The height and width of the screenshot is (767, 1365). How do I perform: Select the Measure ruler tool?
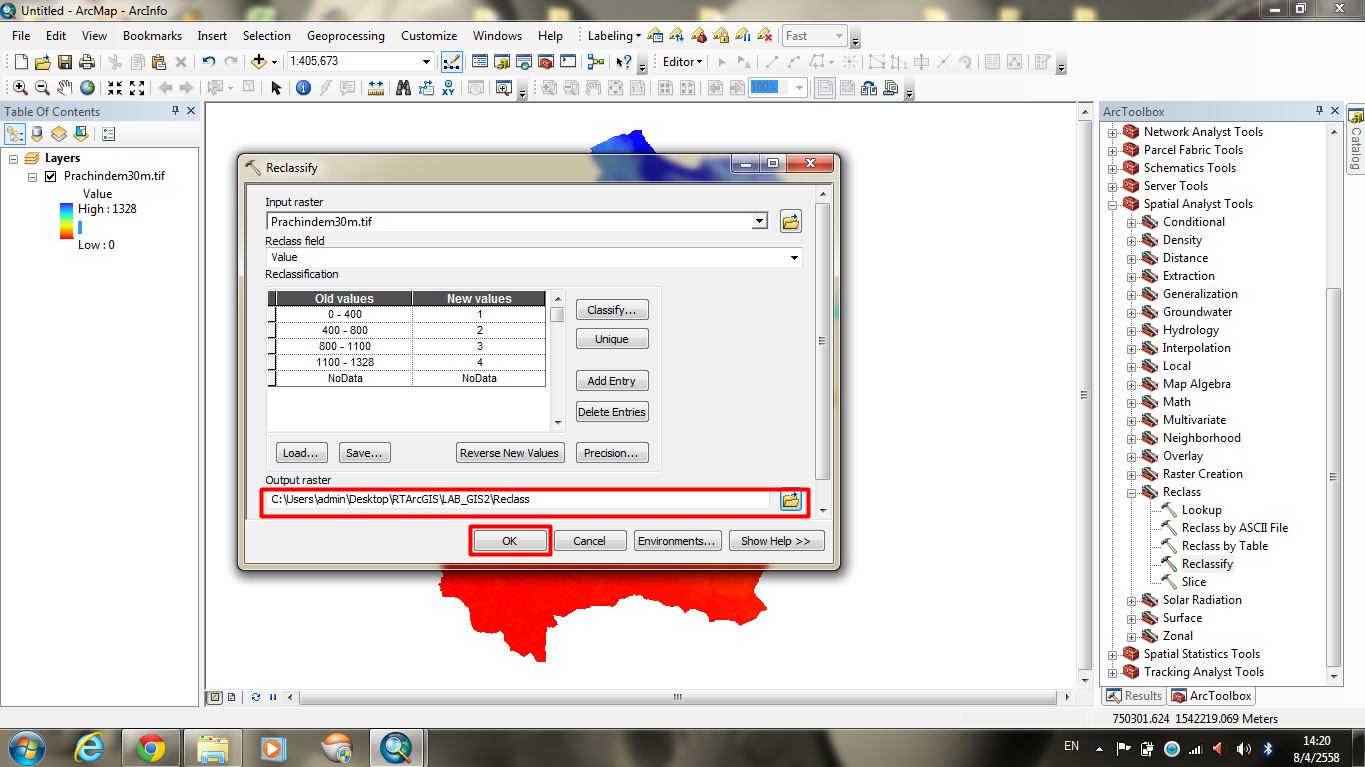tap(376, 88)
